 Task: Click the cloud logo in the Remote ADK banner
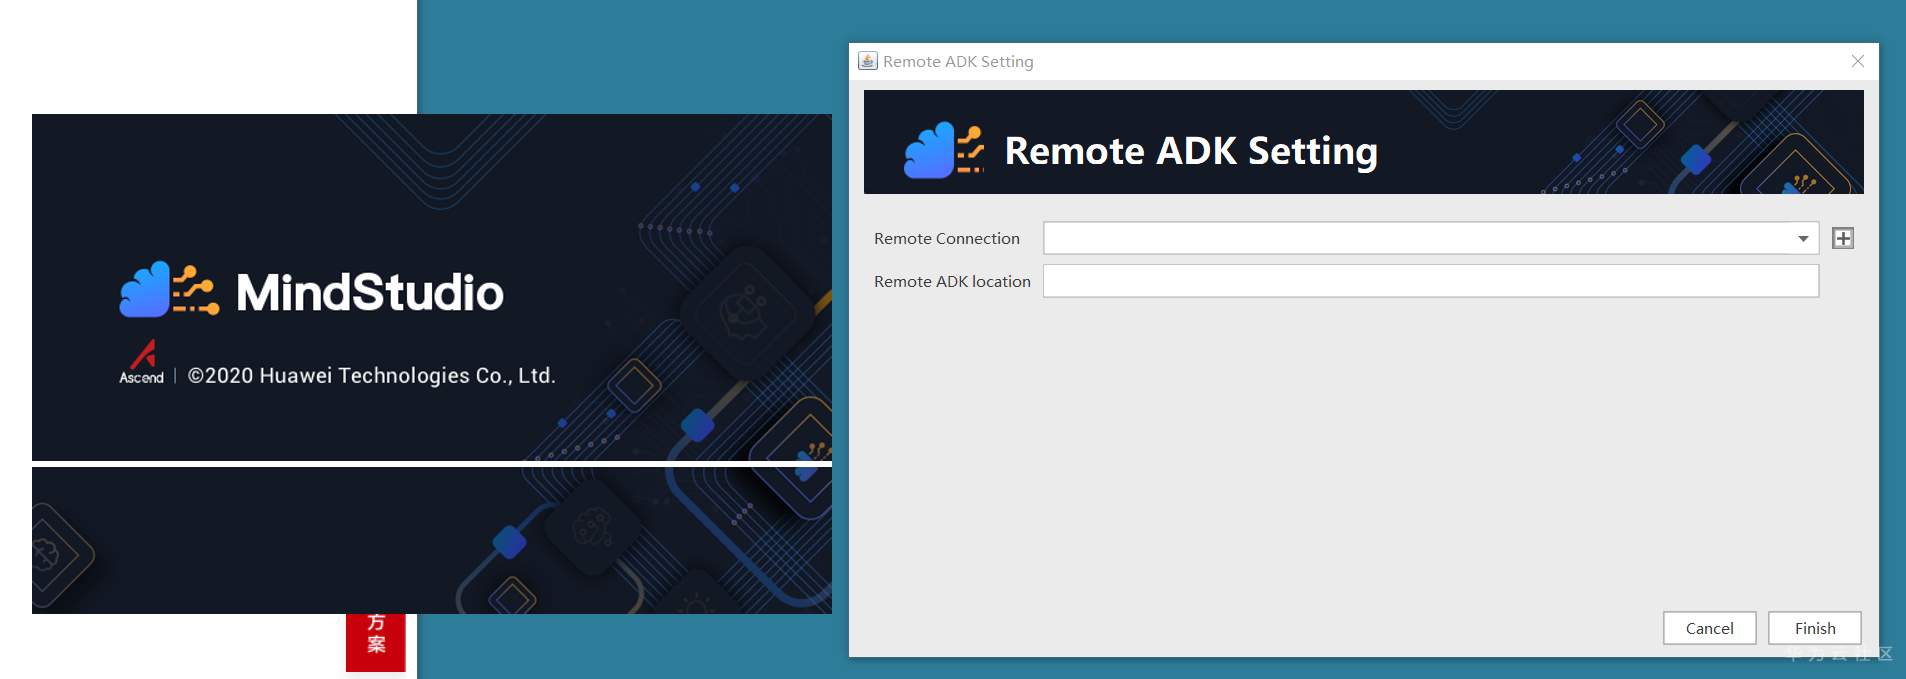pyautogui.click(x=944, y=150)
